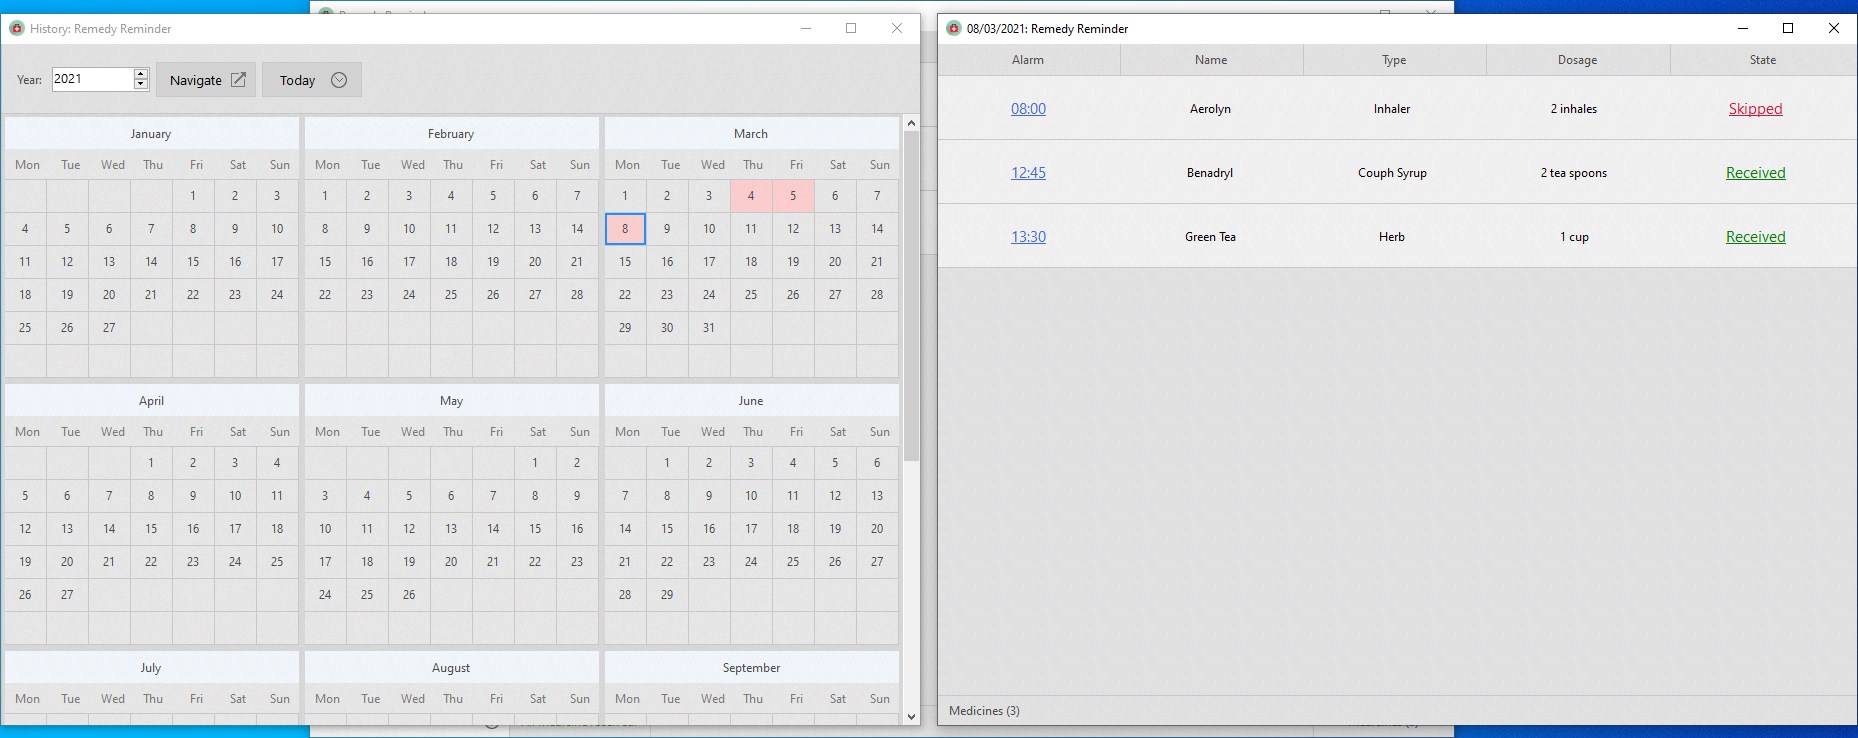The image size is (1858, 738).
Task: Select June 29 in the calendar
Action: [667, 595]
